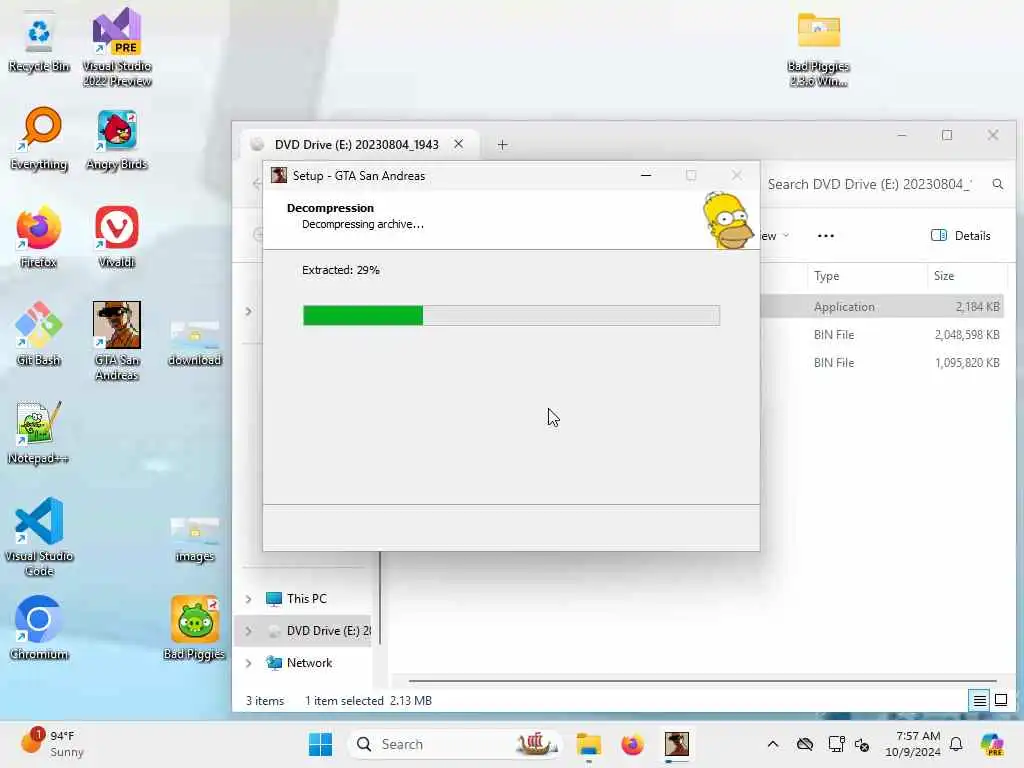Image resolution: width=1024 pixels, height=768 pixels.
Task: Click the Setup window title bar icon
Action: coord(279,175)
